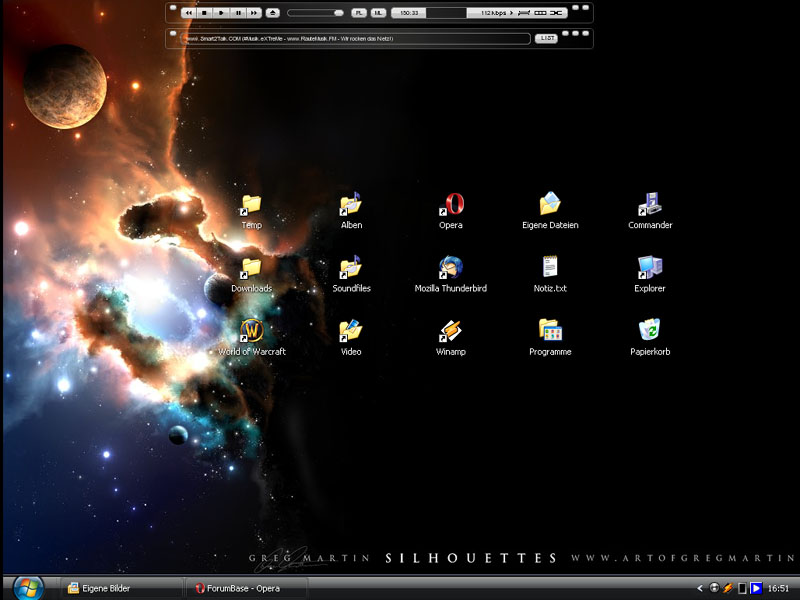Image resolution: width=800 pixels, height=600 pixels.
Task: Open the Notiz.txt file
Action: tap(550, 274)
